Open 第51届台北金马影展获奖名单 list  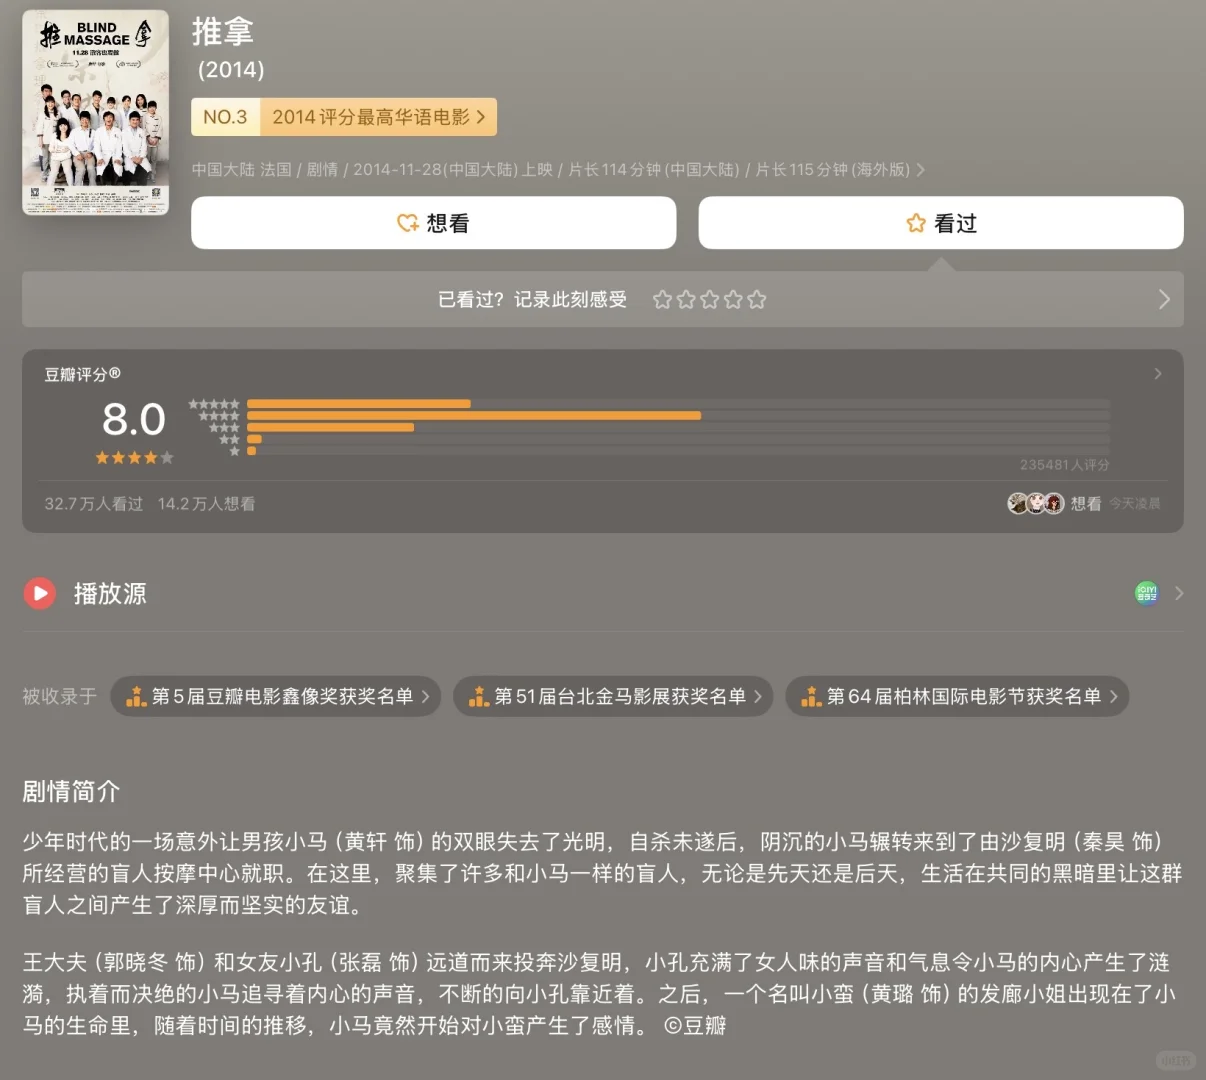pos(613,696)
